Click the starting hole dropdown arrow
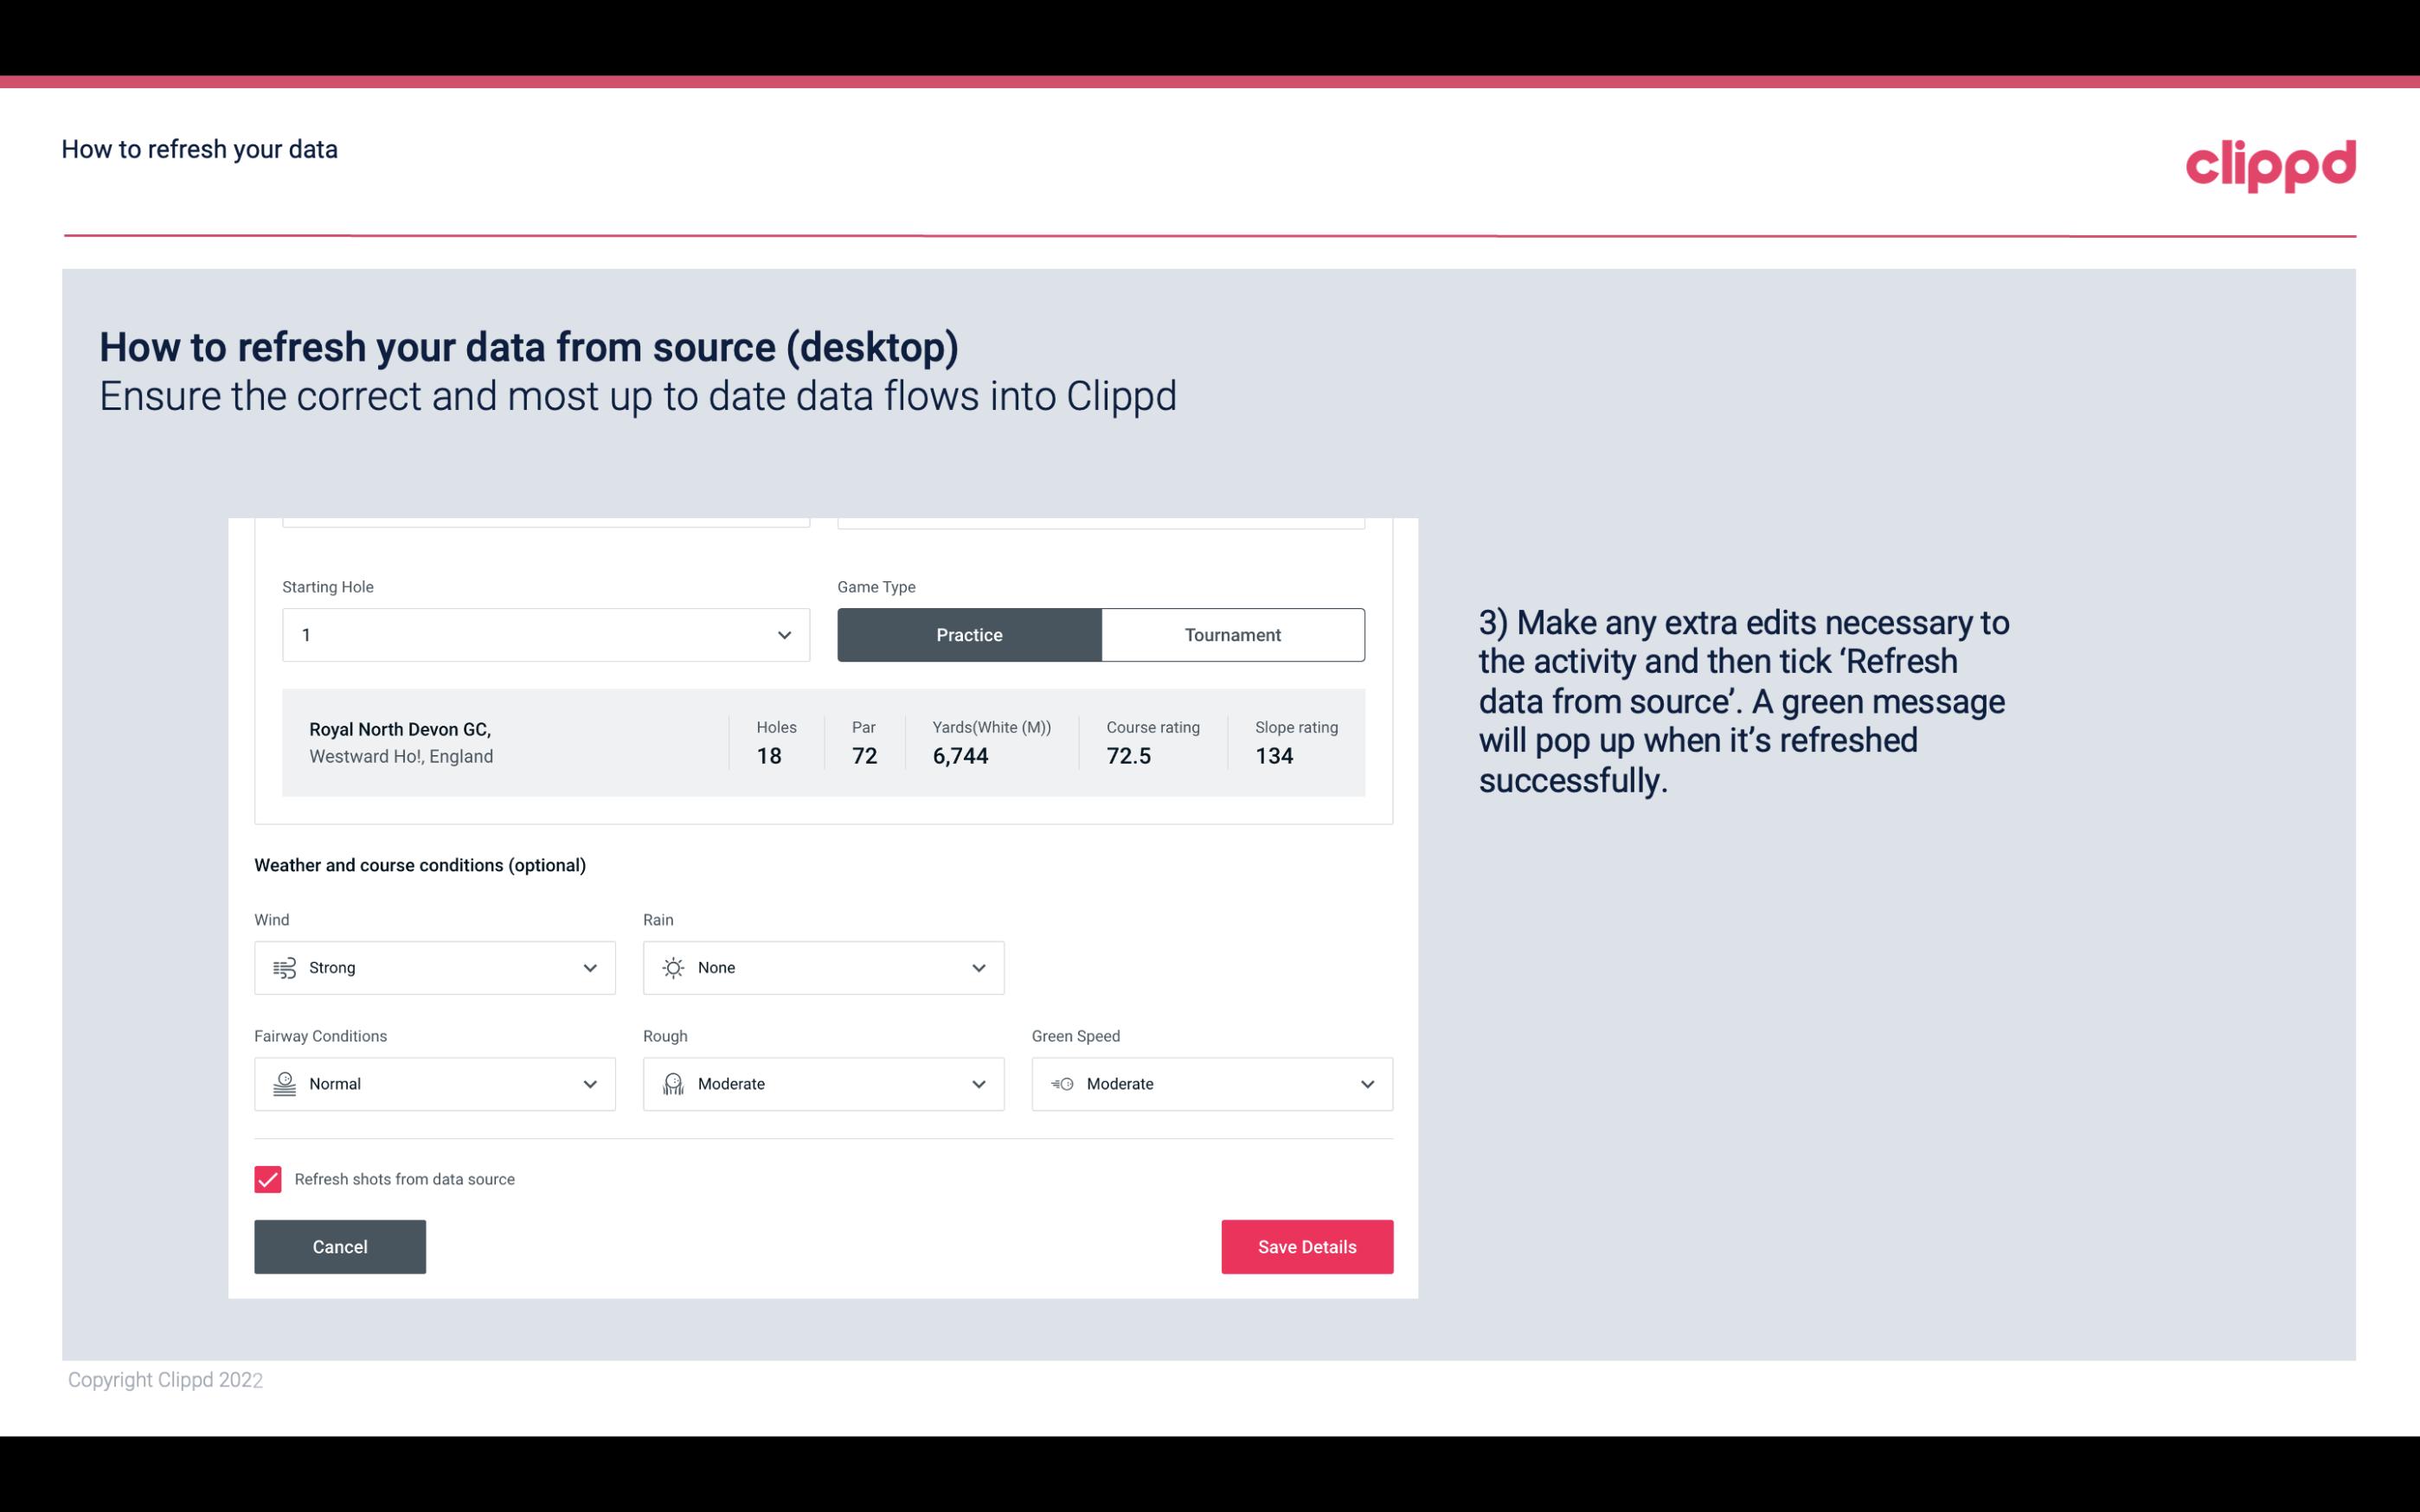This screenshot has width=2420, height=1512. (x=784, y=634)
